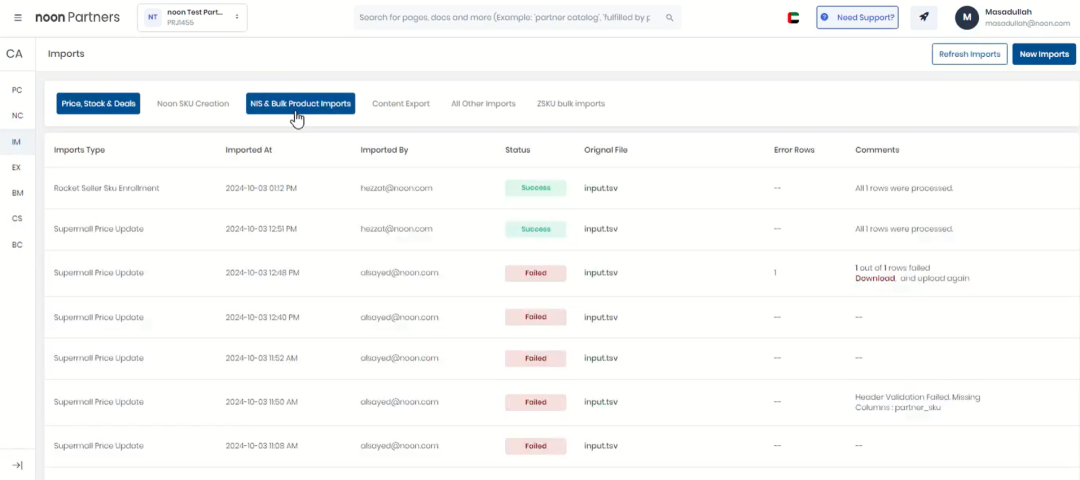Click the Imported At column header
This screenshot has width=1080, height=480.
[x=247, y=150]
